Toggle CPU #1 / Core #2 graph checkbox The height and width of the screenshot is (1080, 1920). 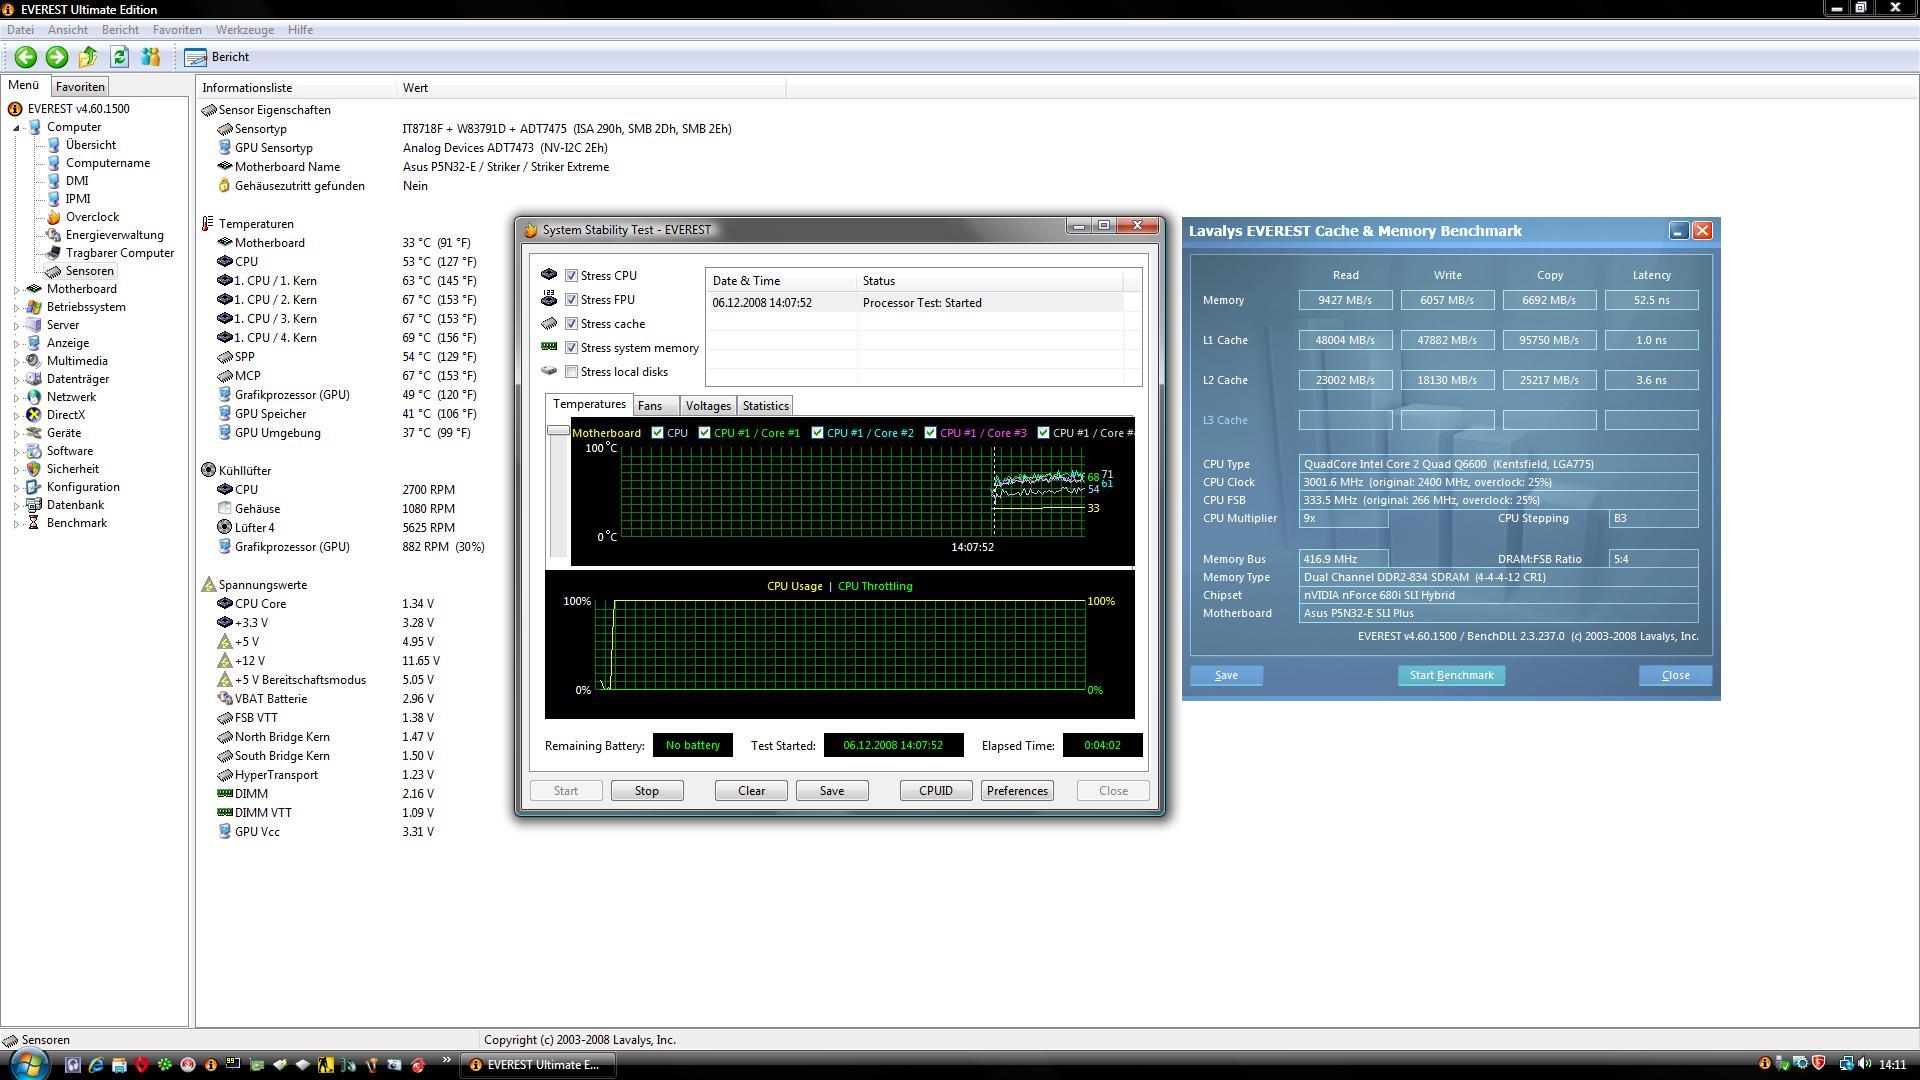(x=818, y=433)
